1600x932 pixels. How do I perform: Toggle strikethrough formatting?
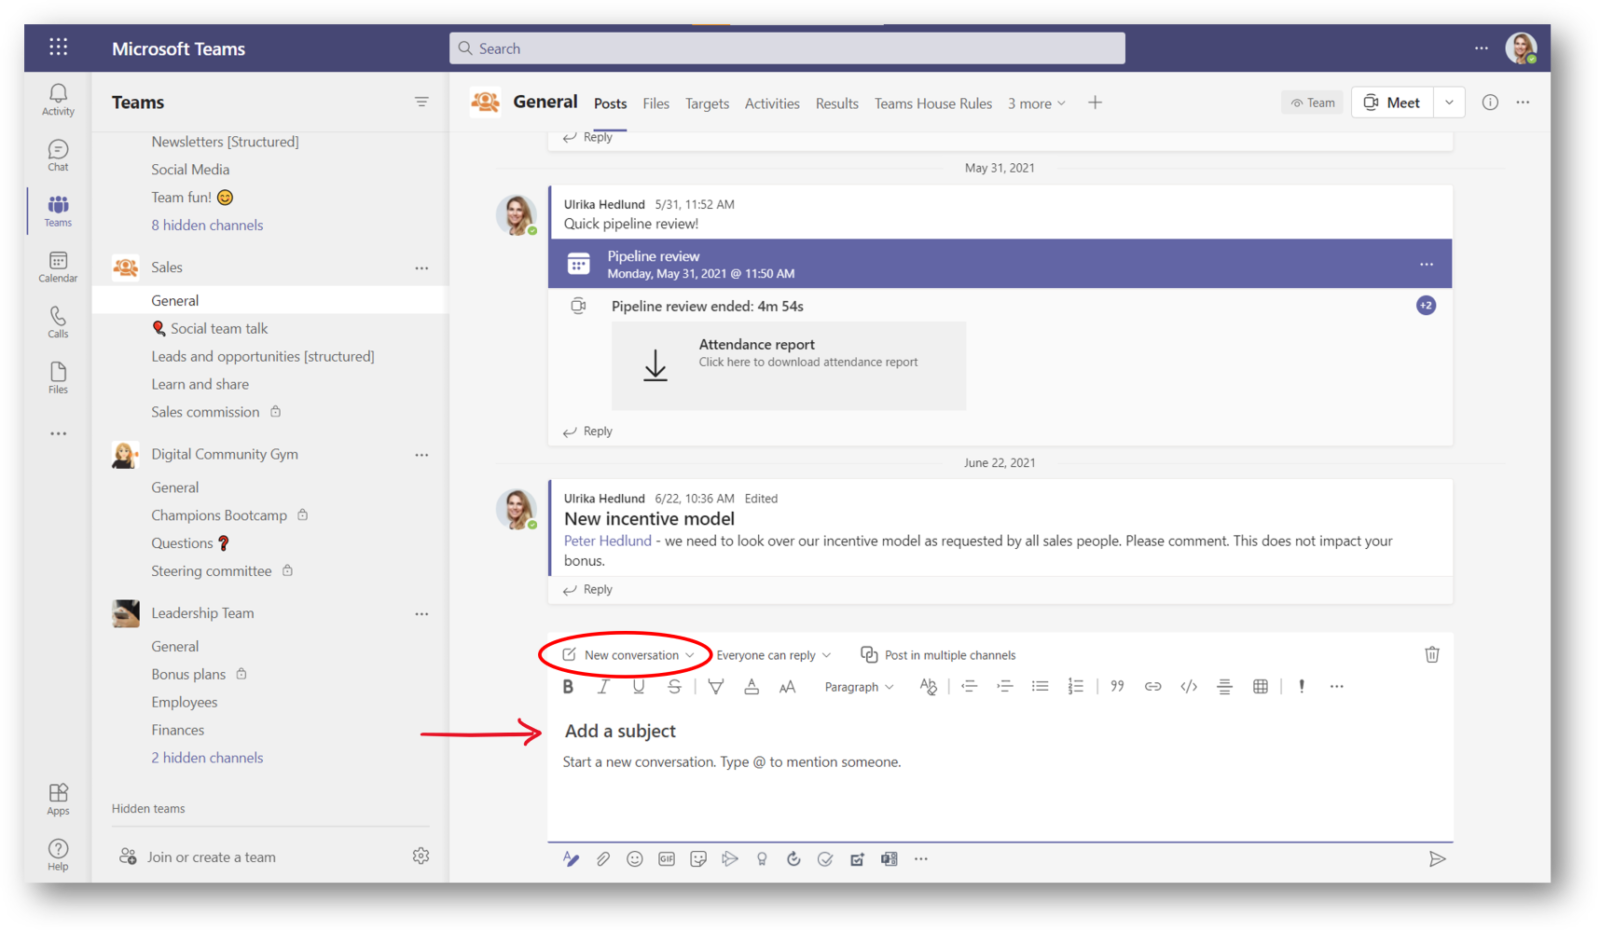[675, 686]
